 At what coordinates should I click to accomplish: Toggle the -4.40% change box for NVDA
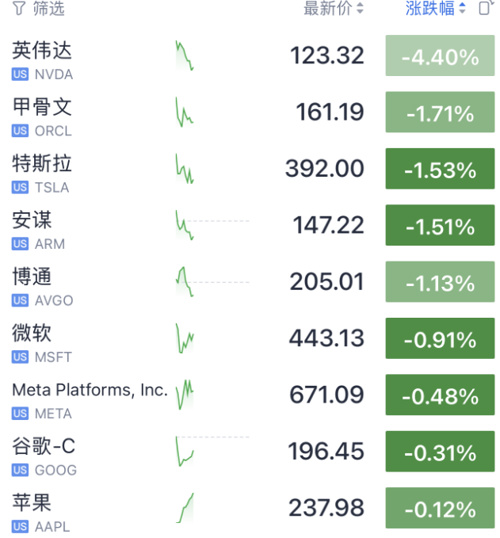440,56
